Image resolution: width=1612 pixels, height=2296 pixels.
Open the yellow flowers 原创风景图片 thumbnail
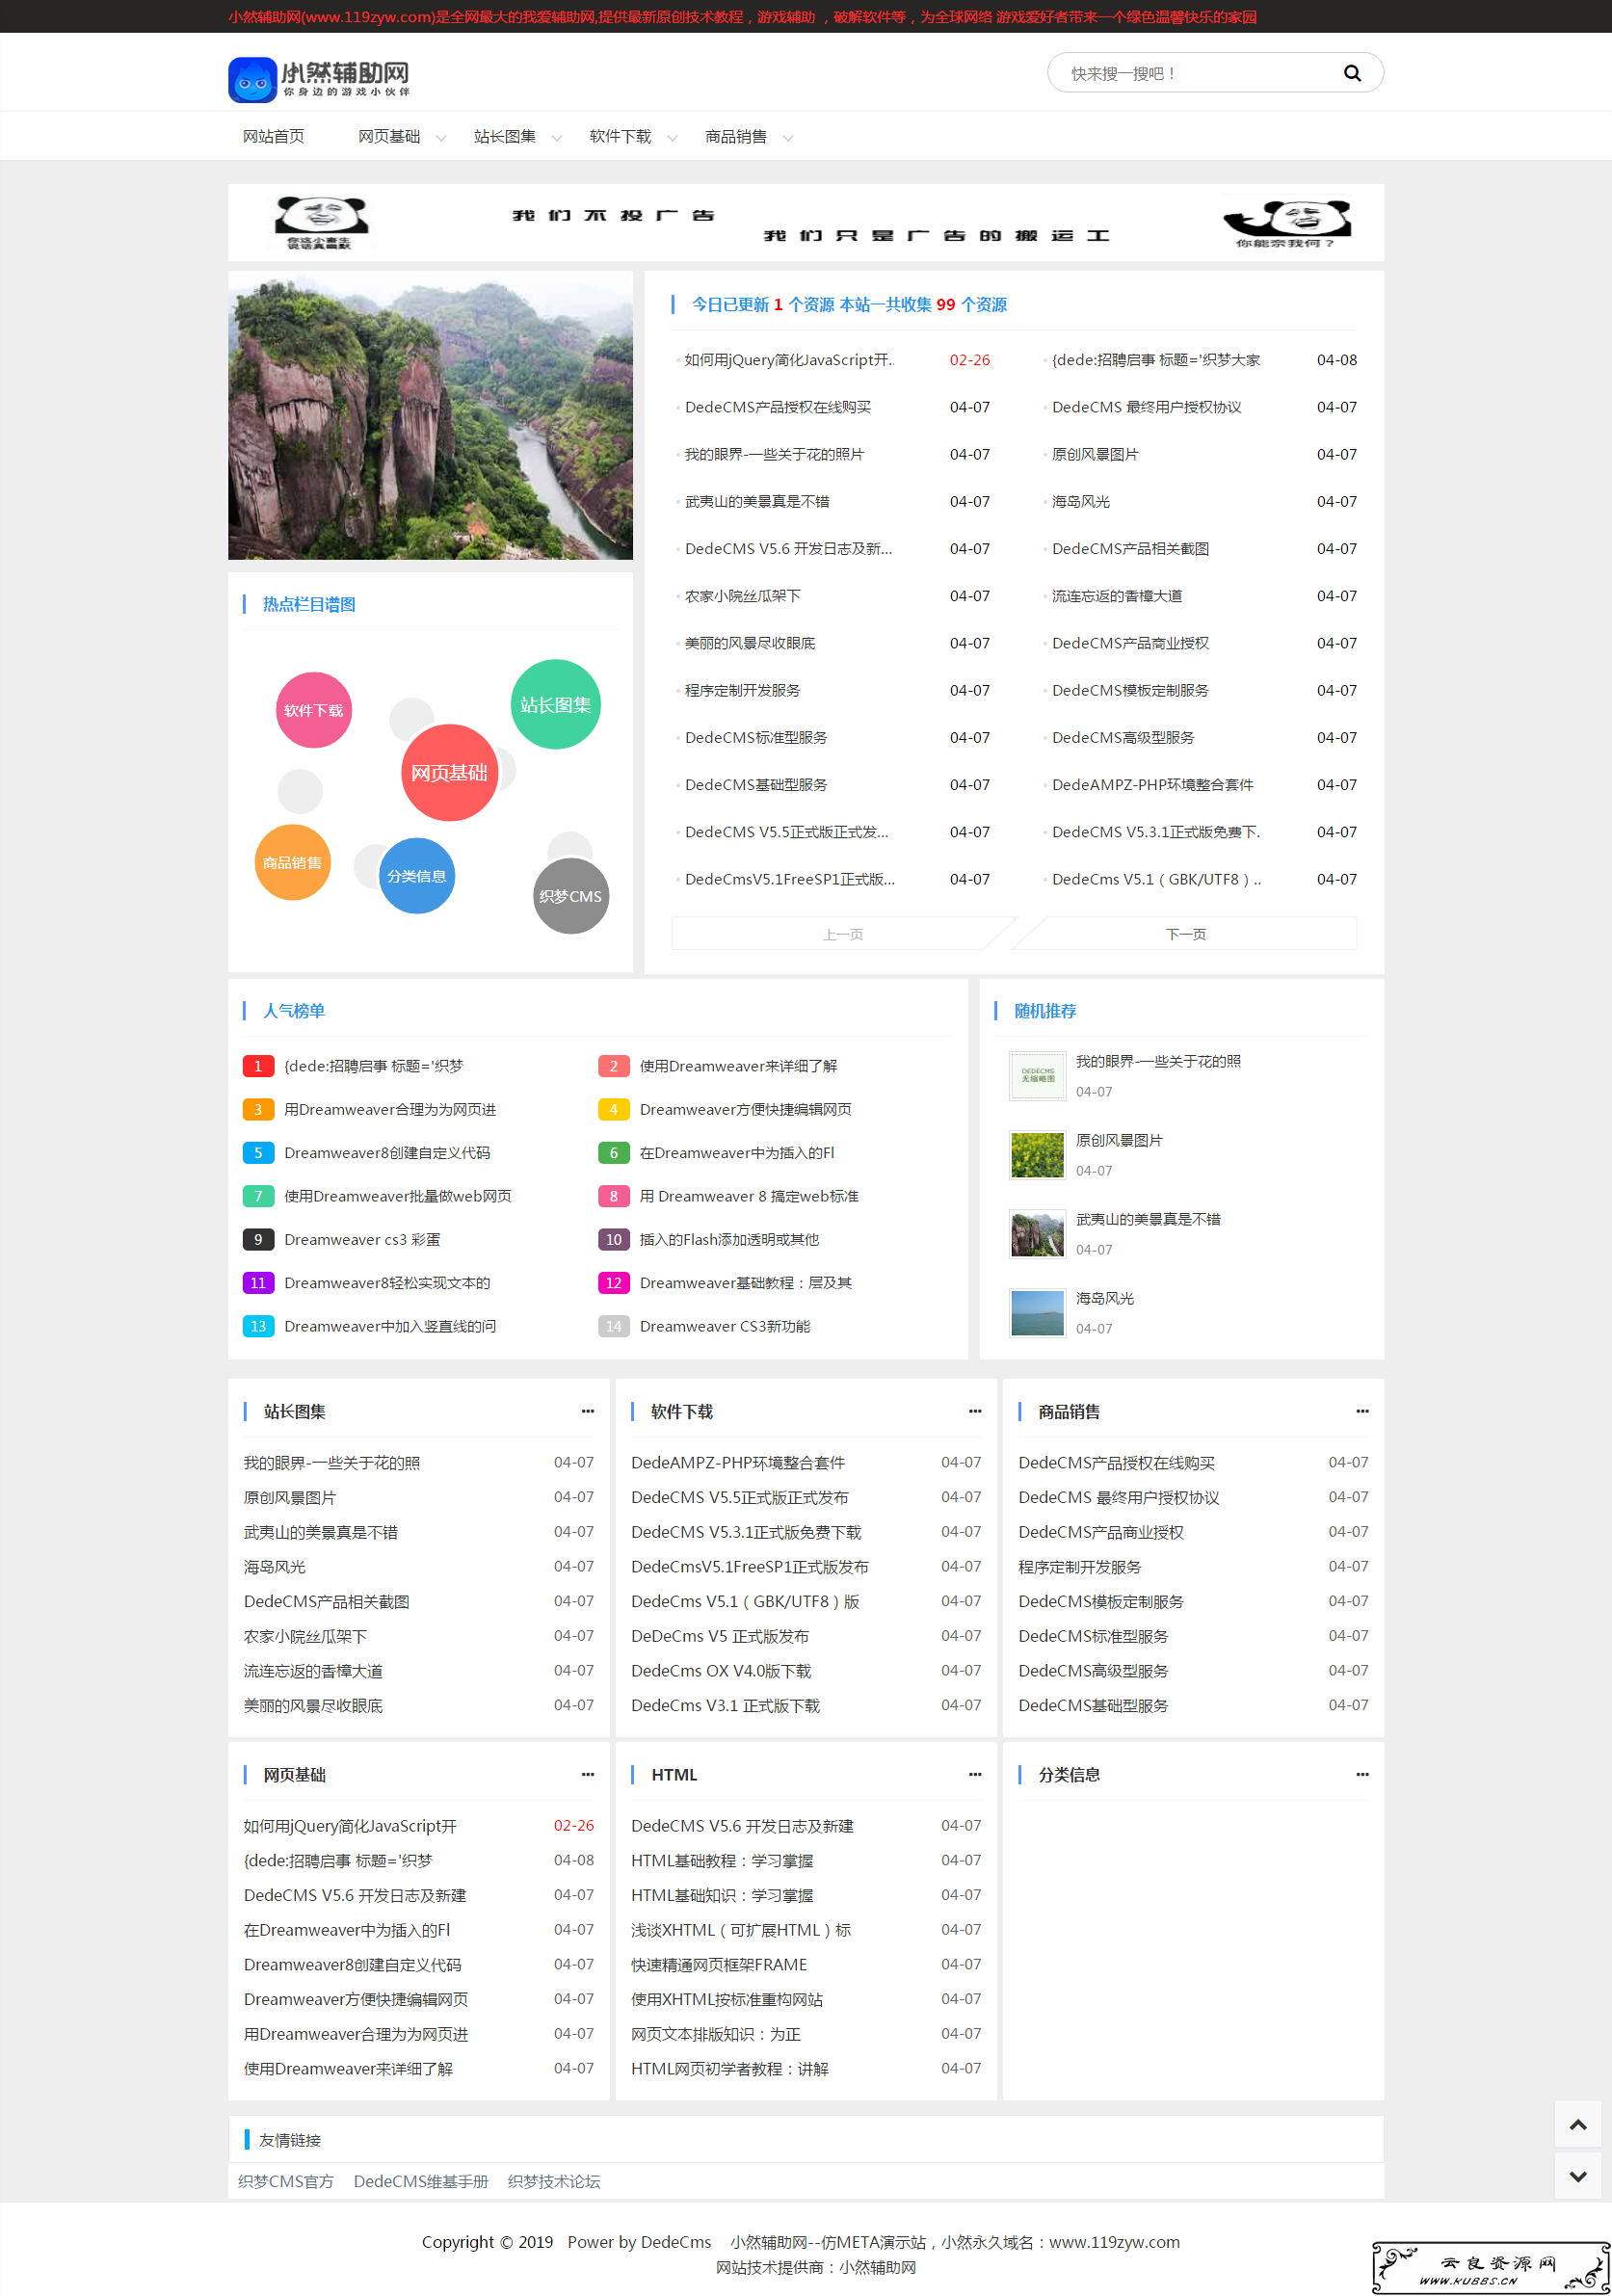pos(1037,1155)
